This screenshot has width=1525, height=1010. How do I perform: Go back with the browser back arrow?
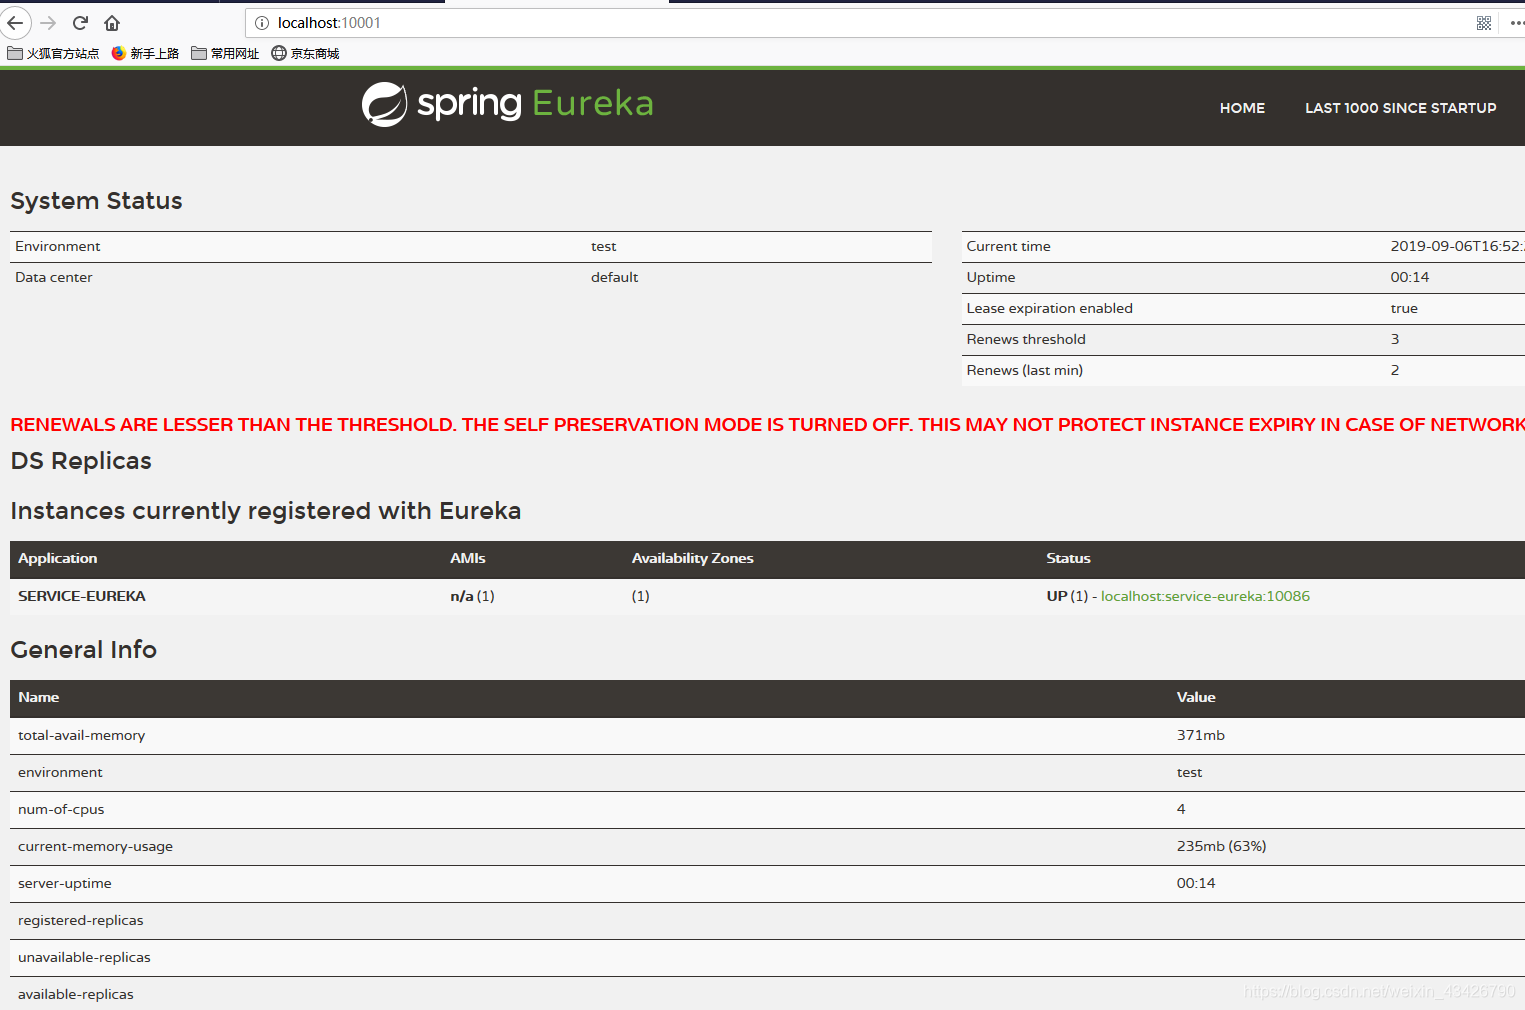coord(15,23)
